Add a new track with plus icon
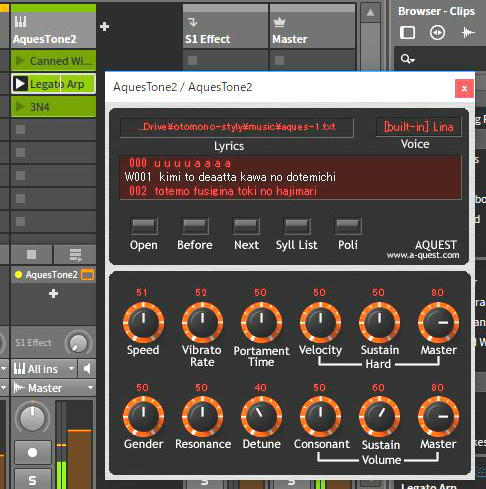 (x=105, y=26)
